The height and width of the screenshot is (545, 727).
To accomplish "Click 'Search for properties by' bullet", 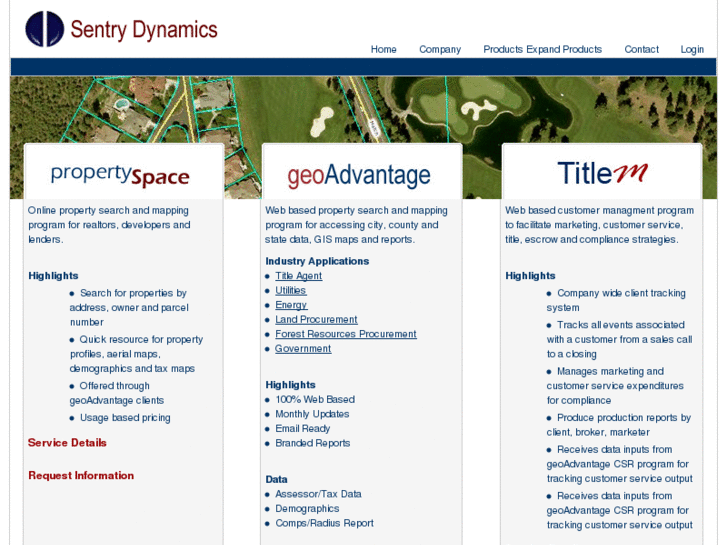I will click(133, 293).
